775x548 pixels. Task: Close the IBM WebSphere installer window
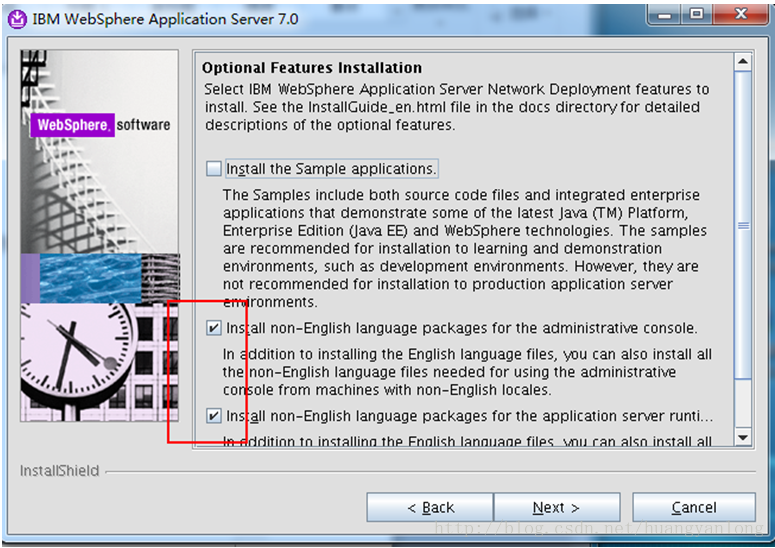[740, 14]
